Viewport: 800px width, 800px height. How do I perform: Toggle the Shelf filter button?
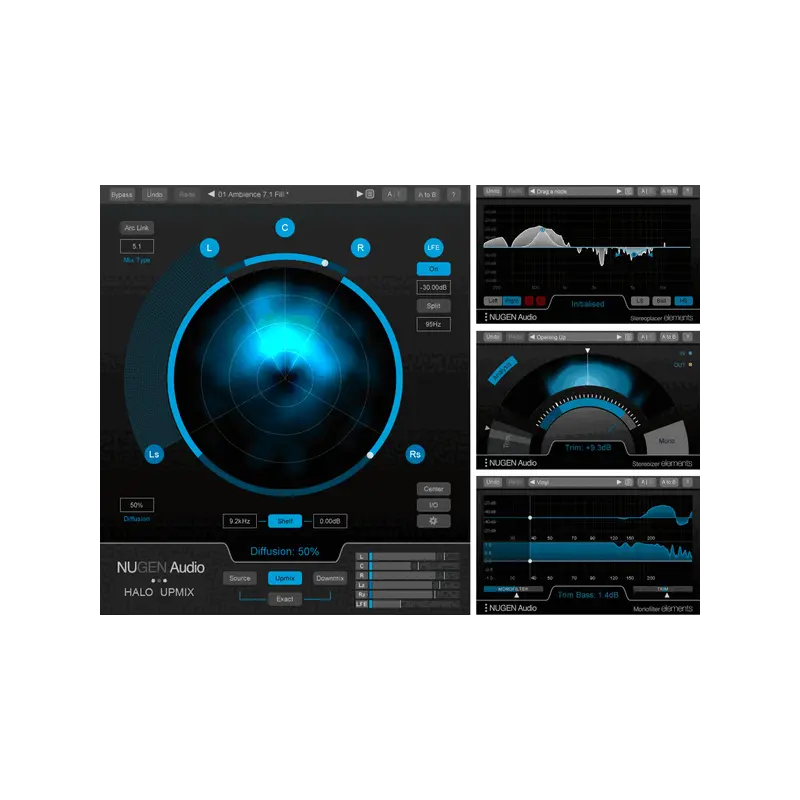point(285,521)
